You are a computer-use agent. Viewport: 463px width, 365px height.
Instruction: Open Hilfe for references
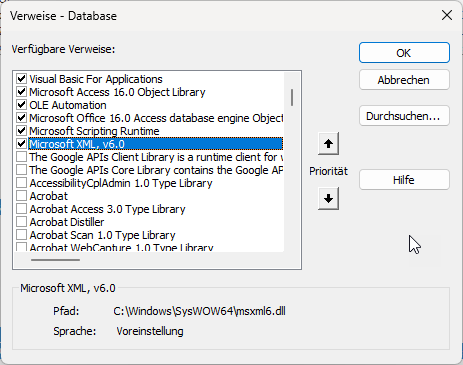tap(404, 180)
